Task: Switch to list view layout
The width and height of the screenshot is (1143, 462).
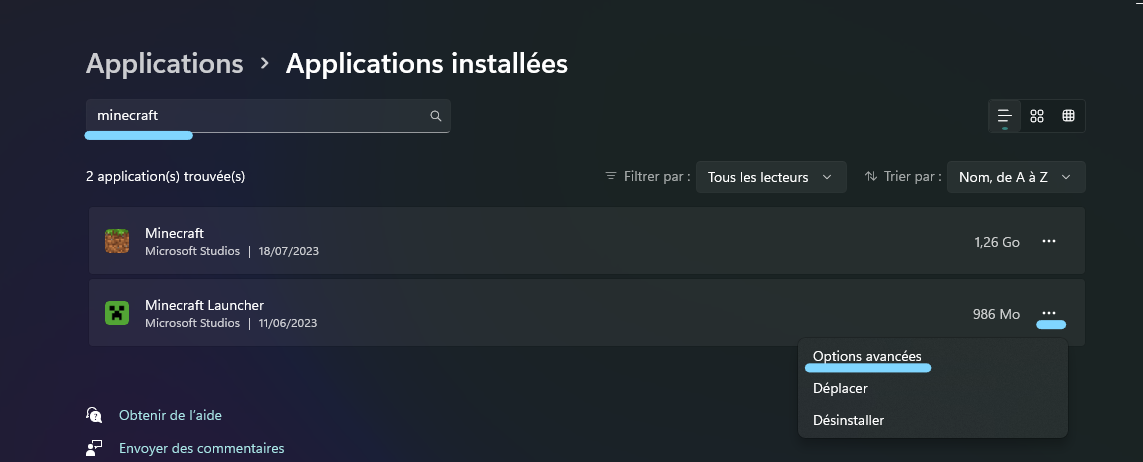Action: click(1004, 116)
